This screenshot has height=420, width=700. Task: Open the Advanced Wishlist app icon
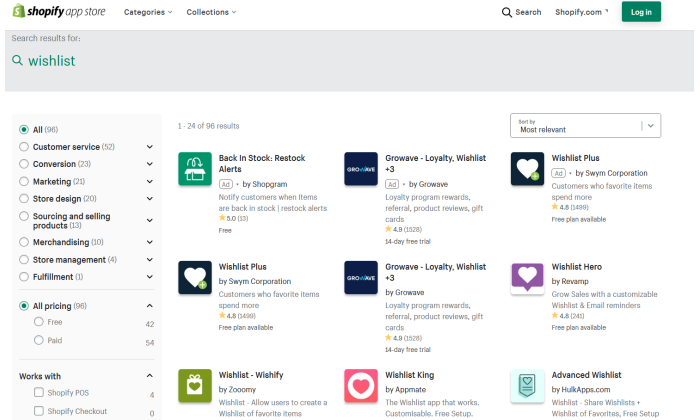(527, 386)
